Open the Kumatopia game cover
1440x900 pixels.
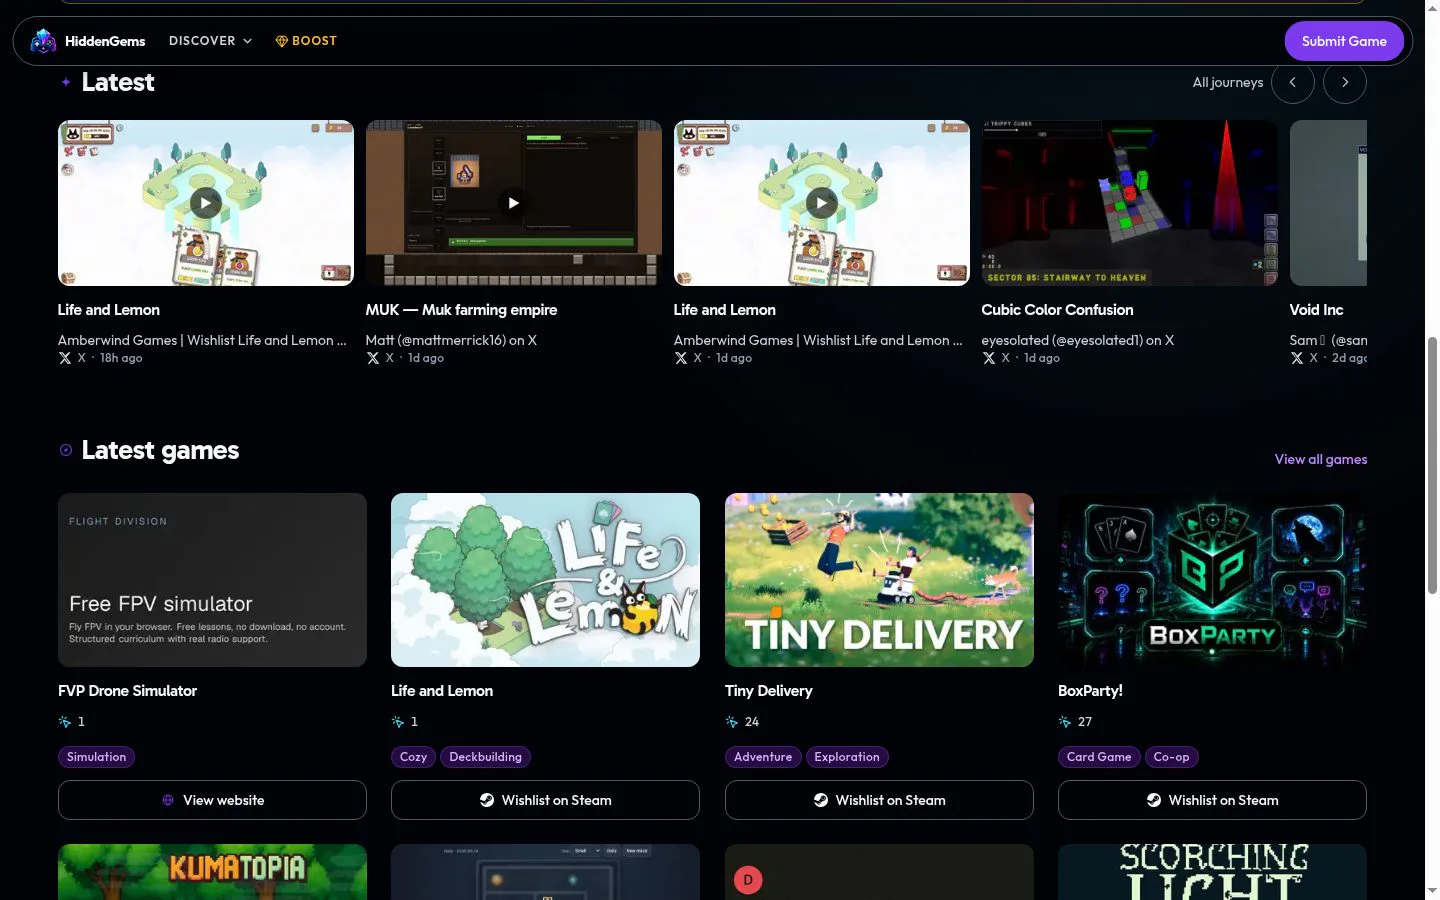(212, 872)
